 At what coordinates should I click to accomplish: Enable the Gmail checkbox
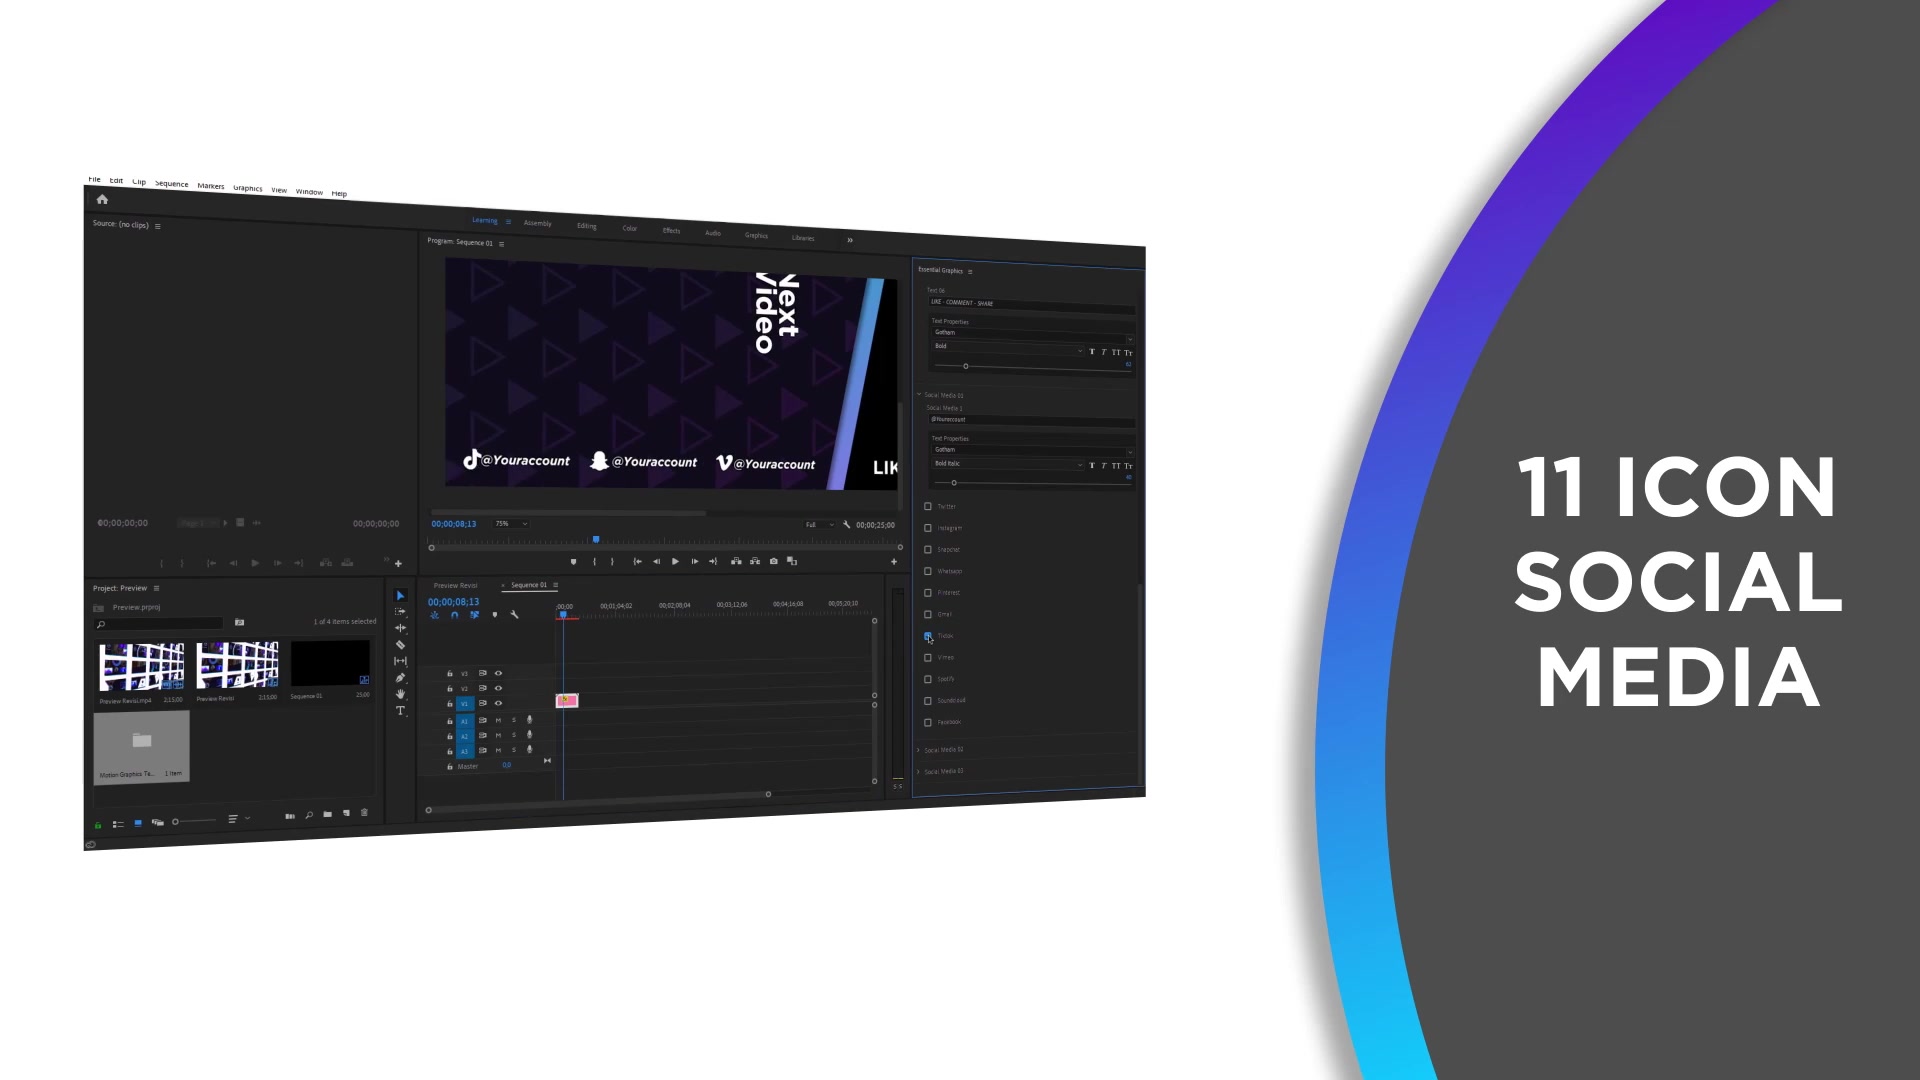[x=928, y=614]
